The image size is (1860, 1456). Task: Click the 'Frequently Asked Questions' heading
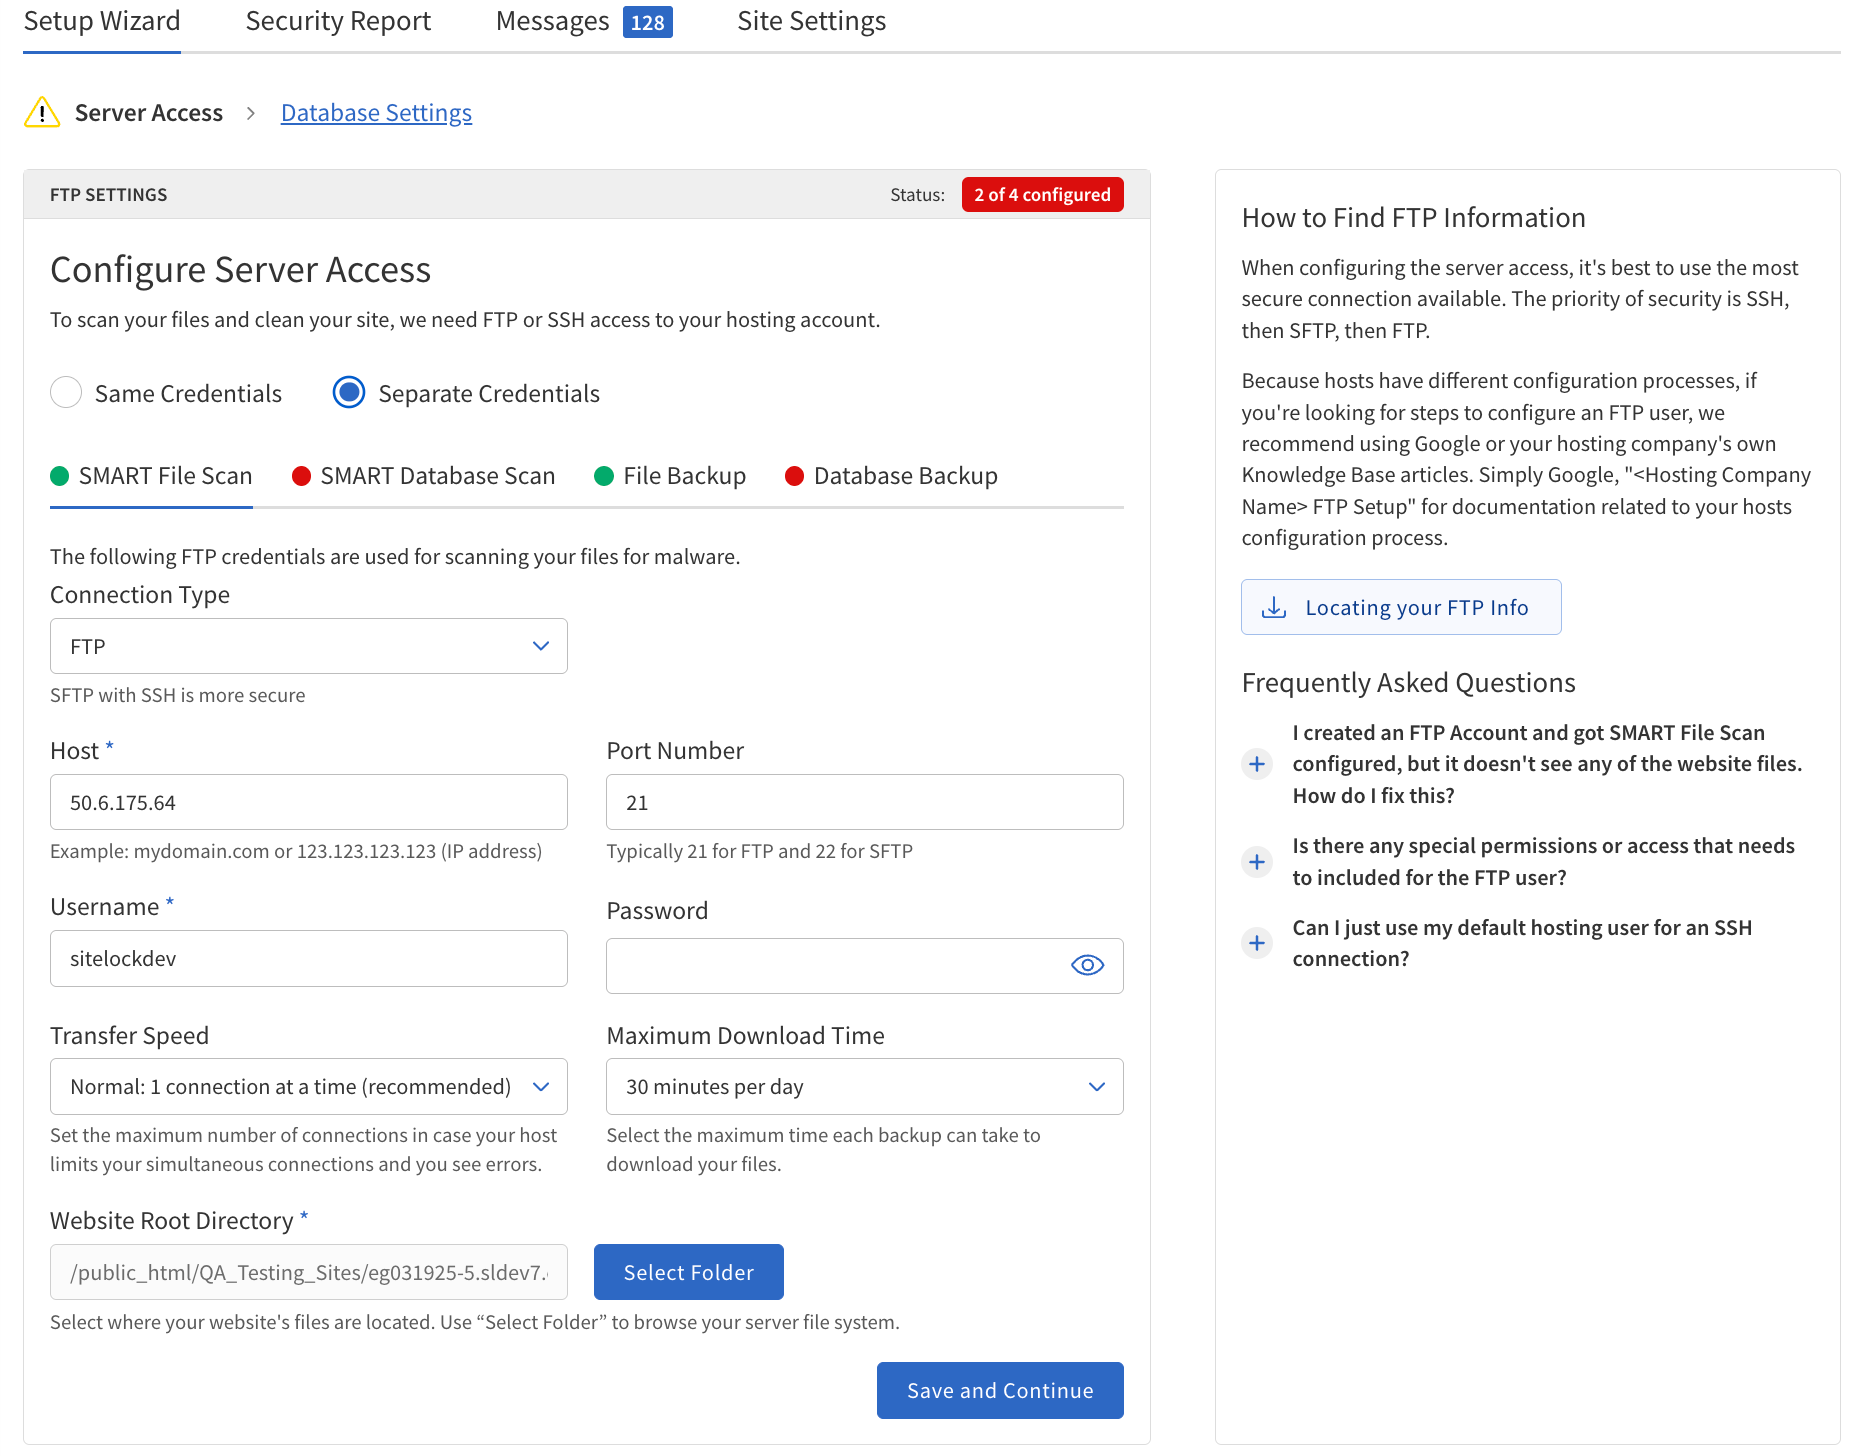1408,683
